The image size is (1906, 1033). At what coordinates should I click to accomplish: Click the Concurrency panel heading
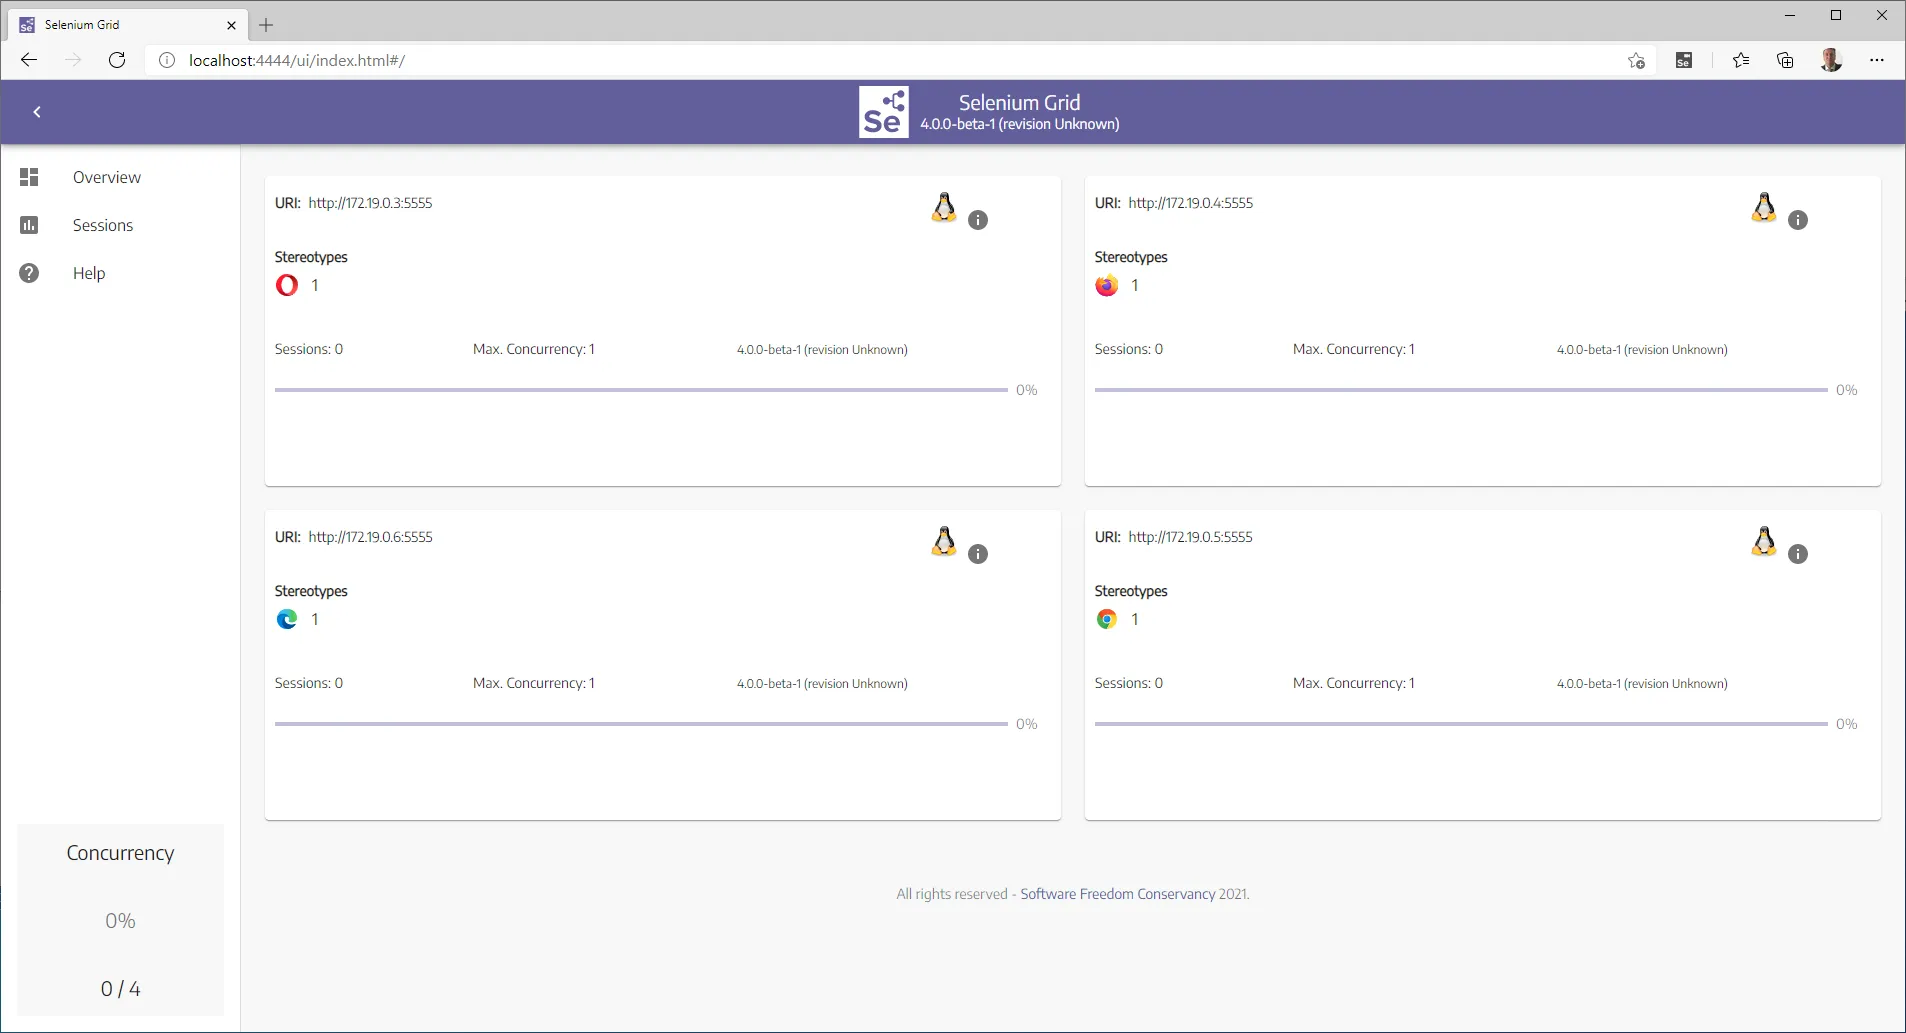pos(120,853)
